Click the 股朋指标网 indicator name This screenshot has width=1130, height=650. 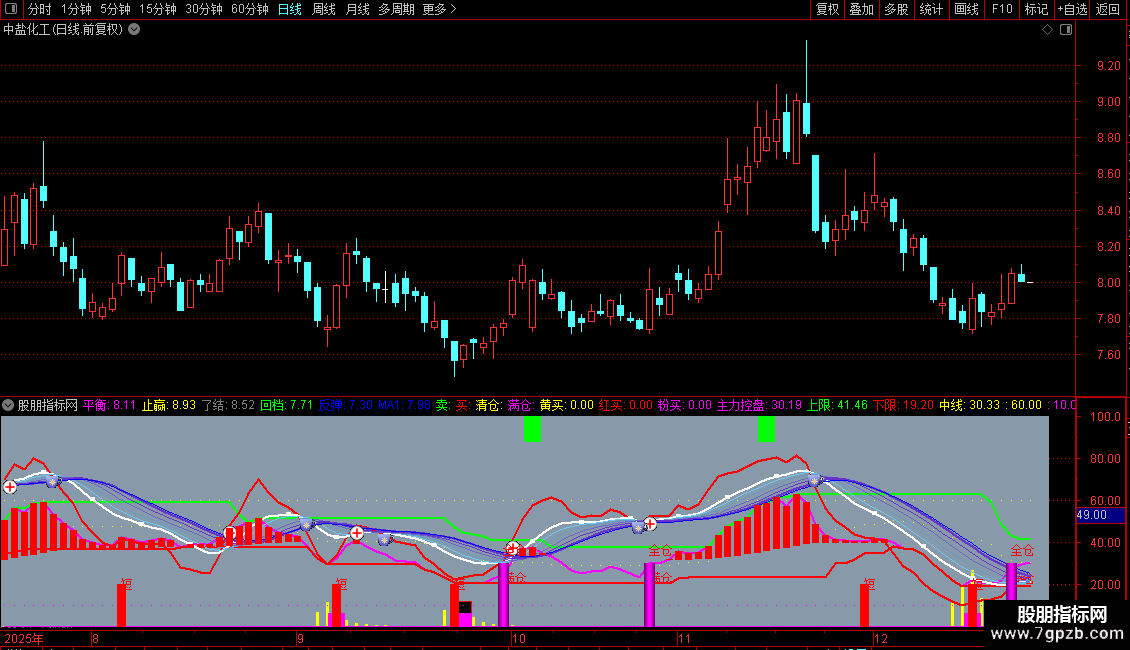pyautogui.click(x=48, y=405)
